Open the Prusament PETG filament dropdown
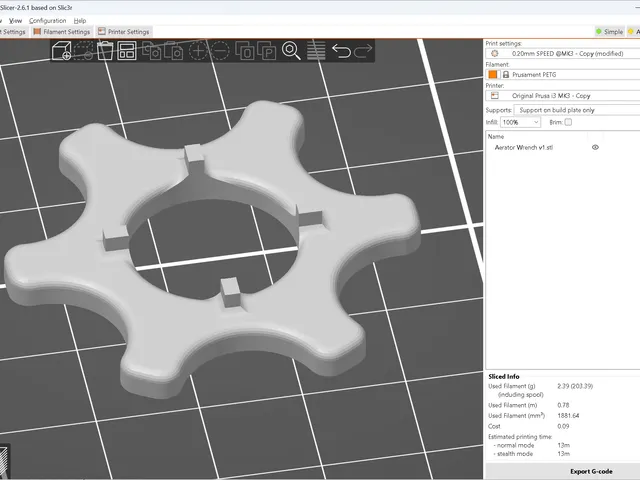640x480 pixels. [571, 75]
